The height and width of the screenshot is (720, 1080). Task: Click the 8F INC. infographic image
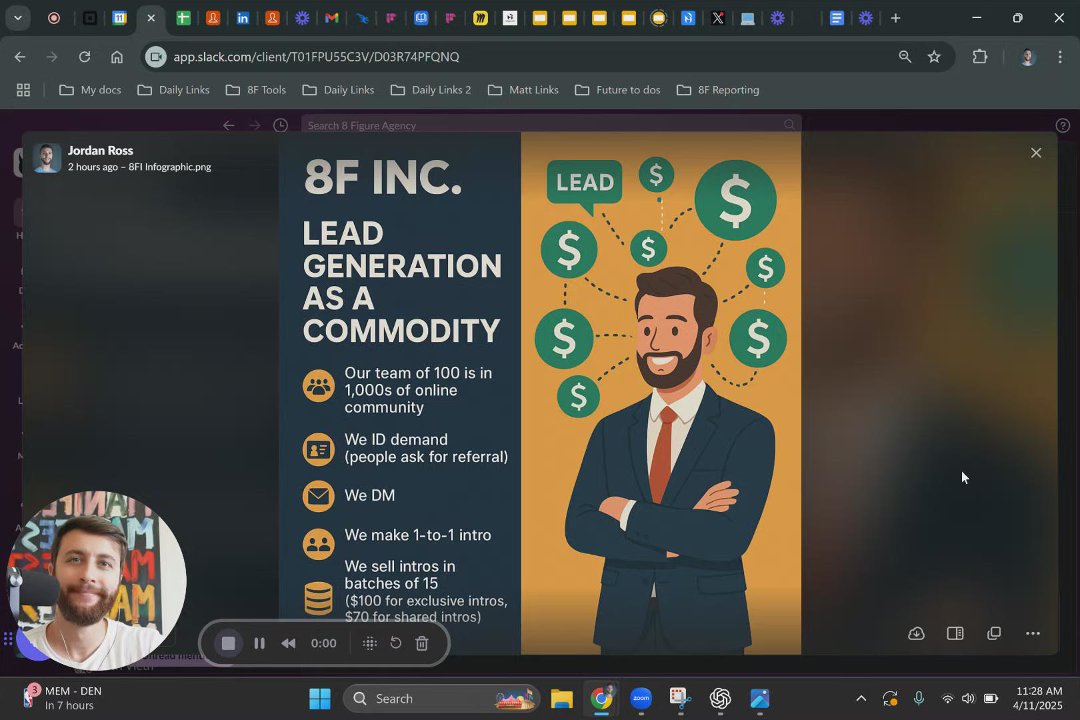click(540, 393)
